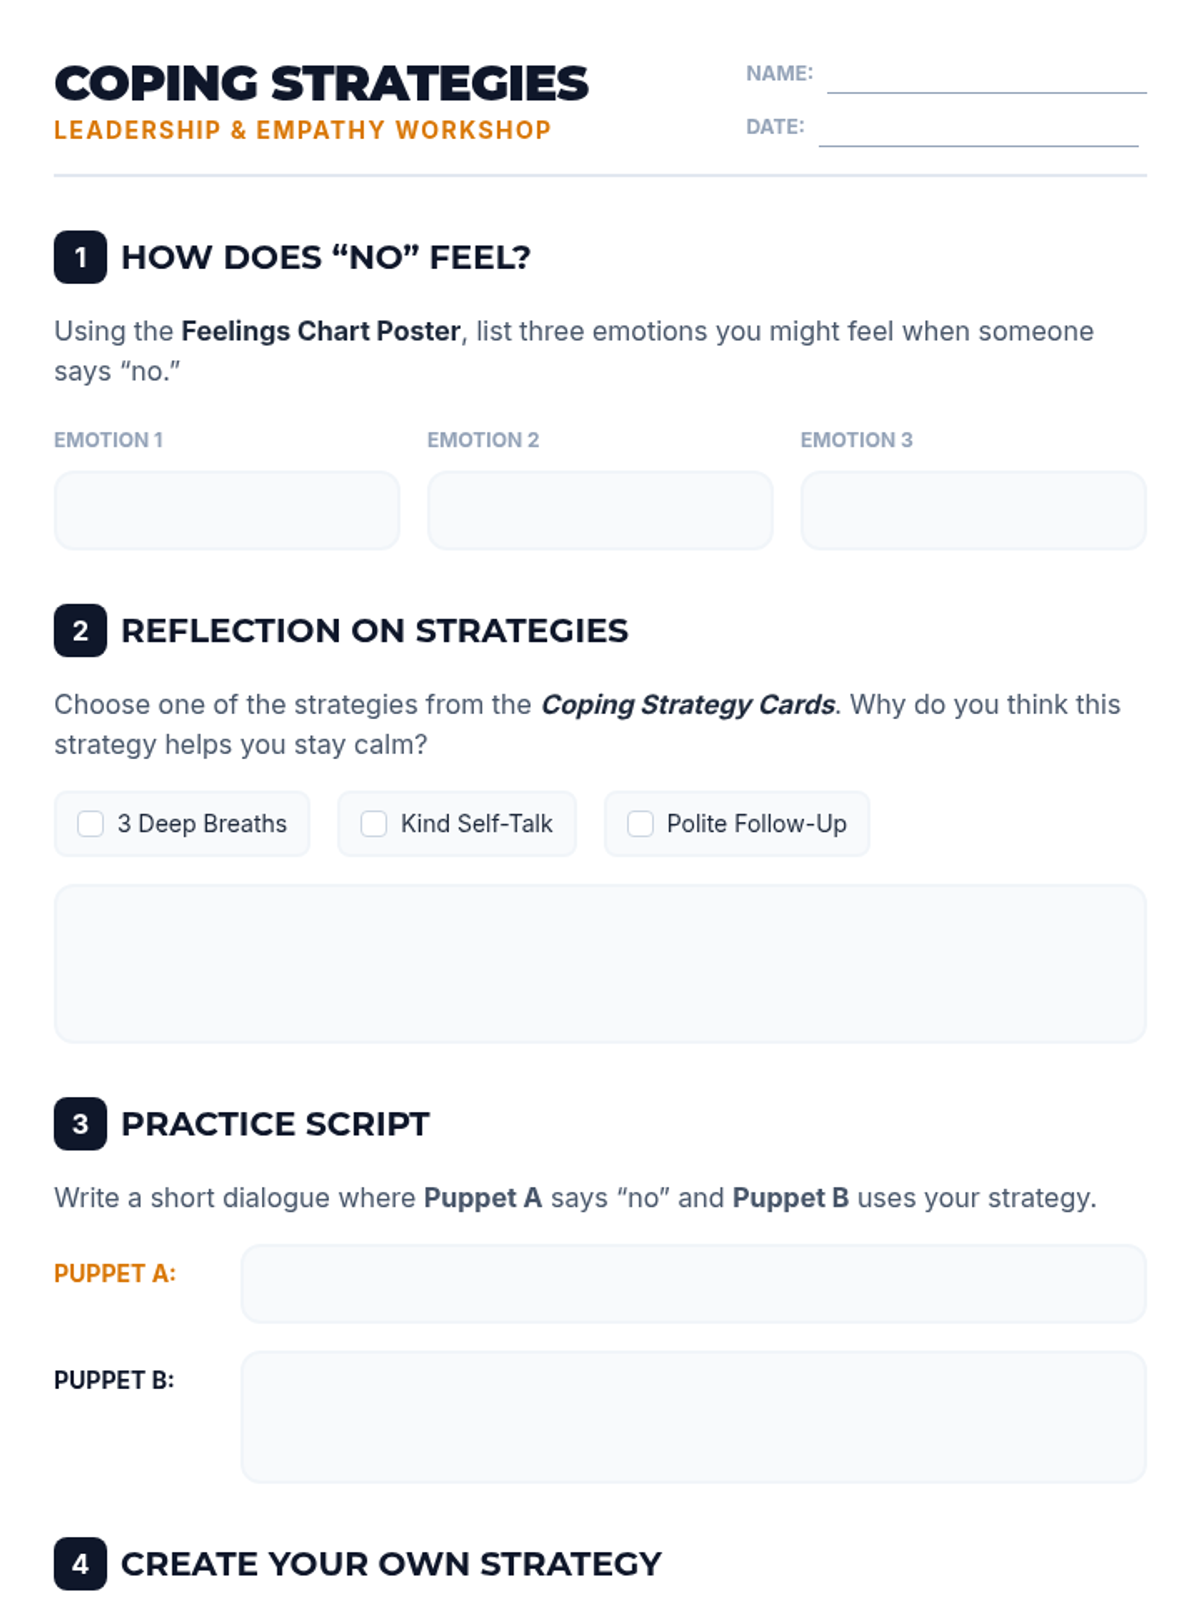This screenshot has width=1200, height=1600.
Task: Click the Emotion 2 text box
Action: click(600, 511)
